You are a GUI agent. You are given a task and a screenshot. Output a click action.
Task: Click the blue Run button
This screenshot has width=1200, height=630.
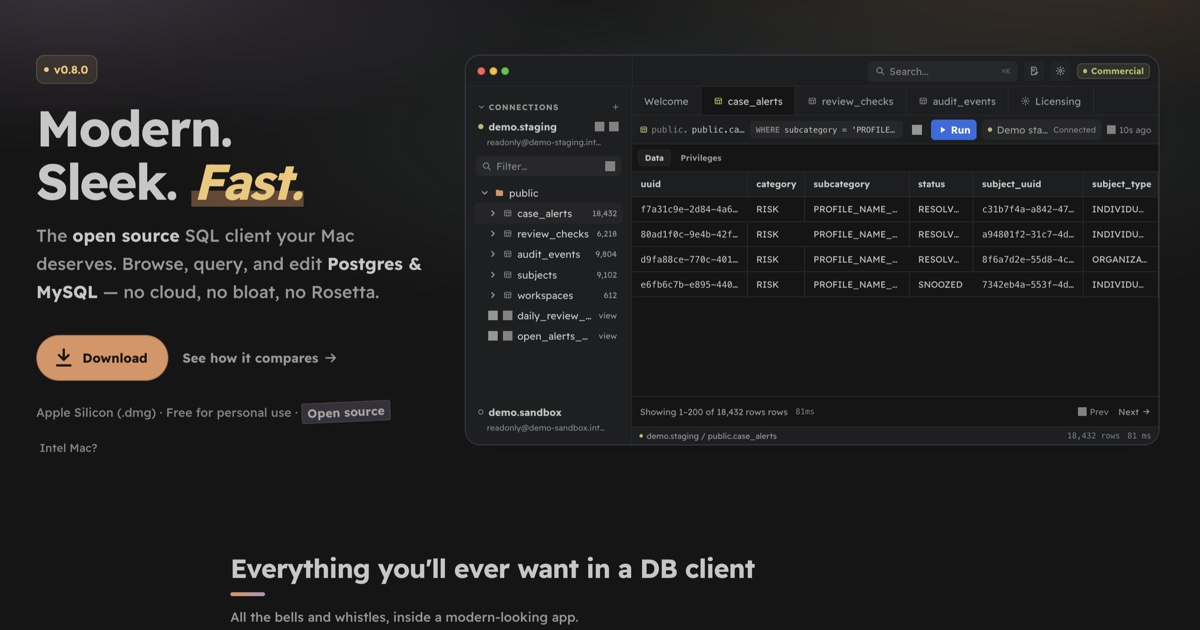(954, 130)
